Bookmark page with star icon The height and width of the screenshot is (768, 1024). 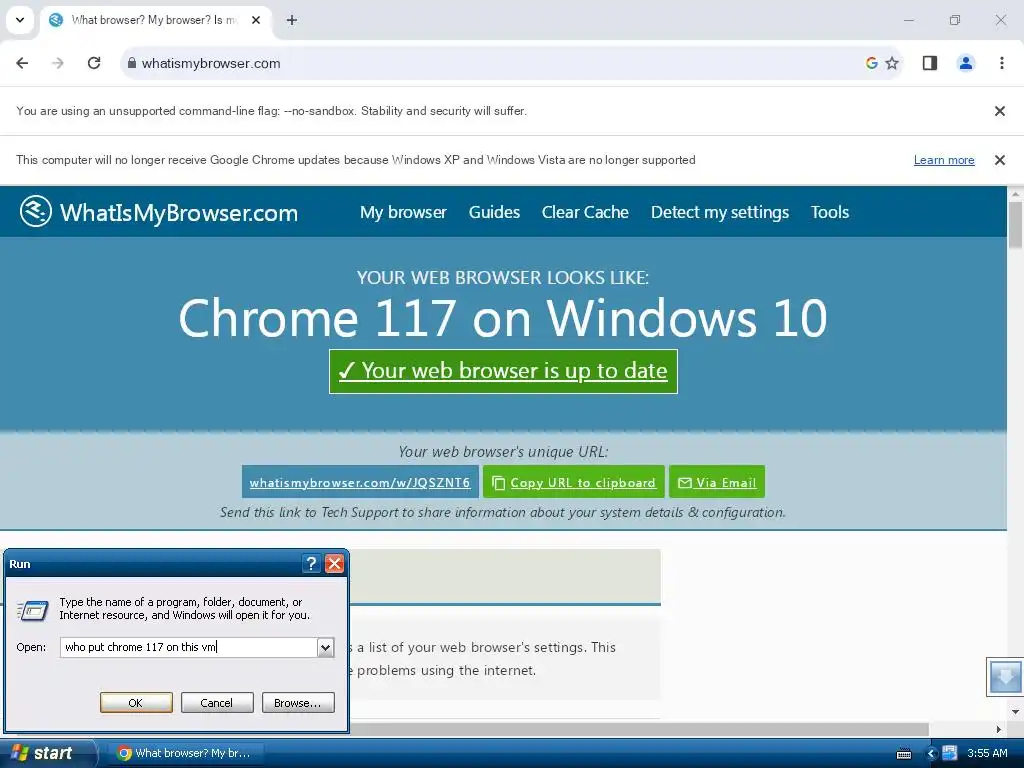pos(892,63)
